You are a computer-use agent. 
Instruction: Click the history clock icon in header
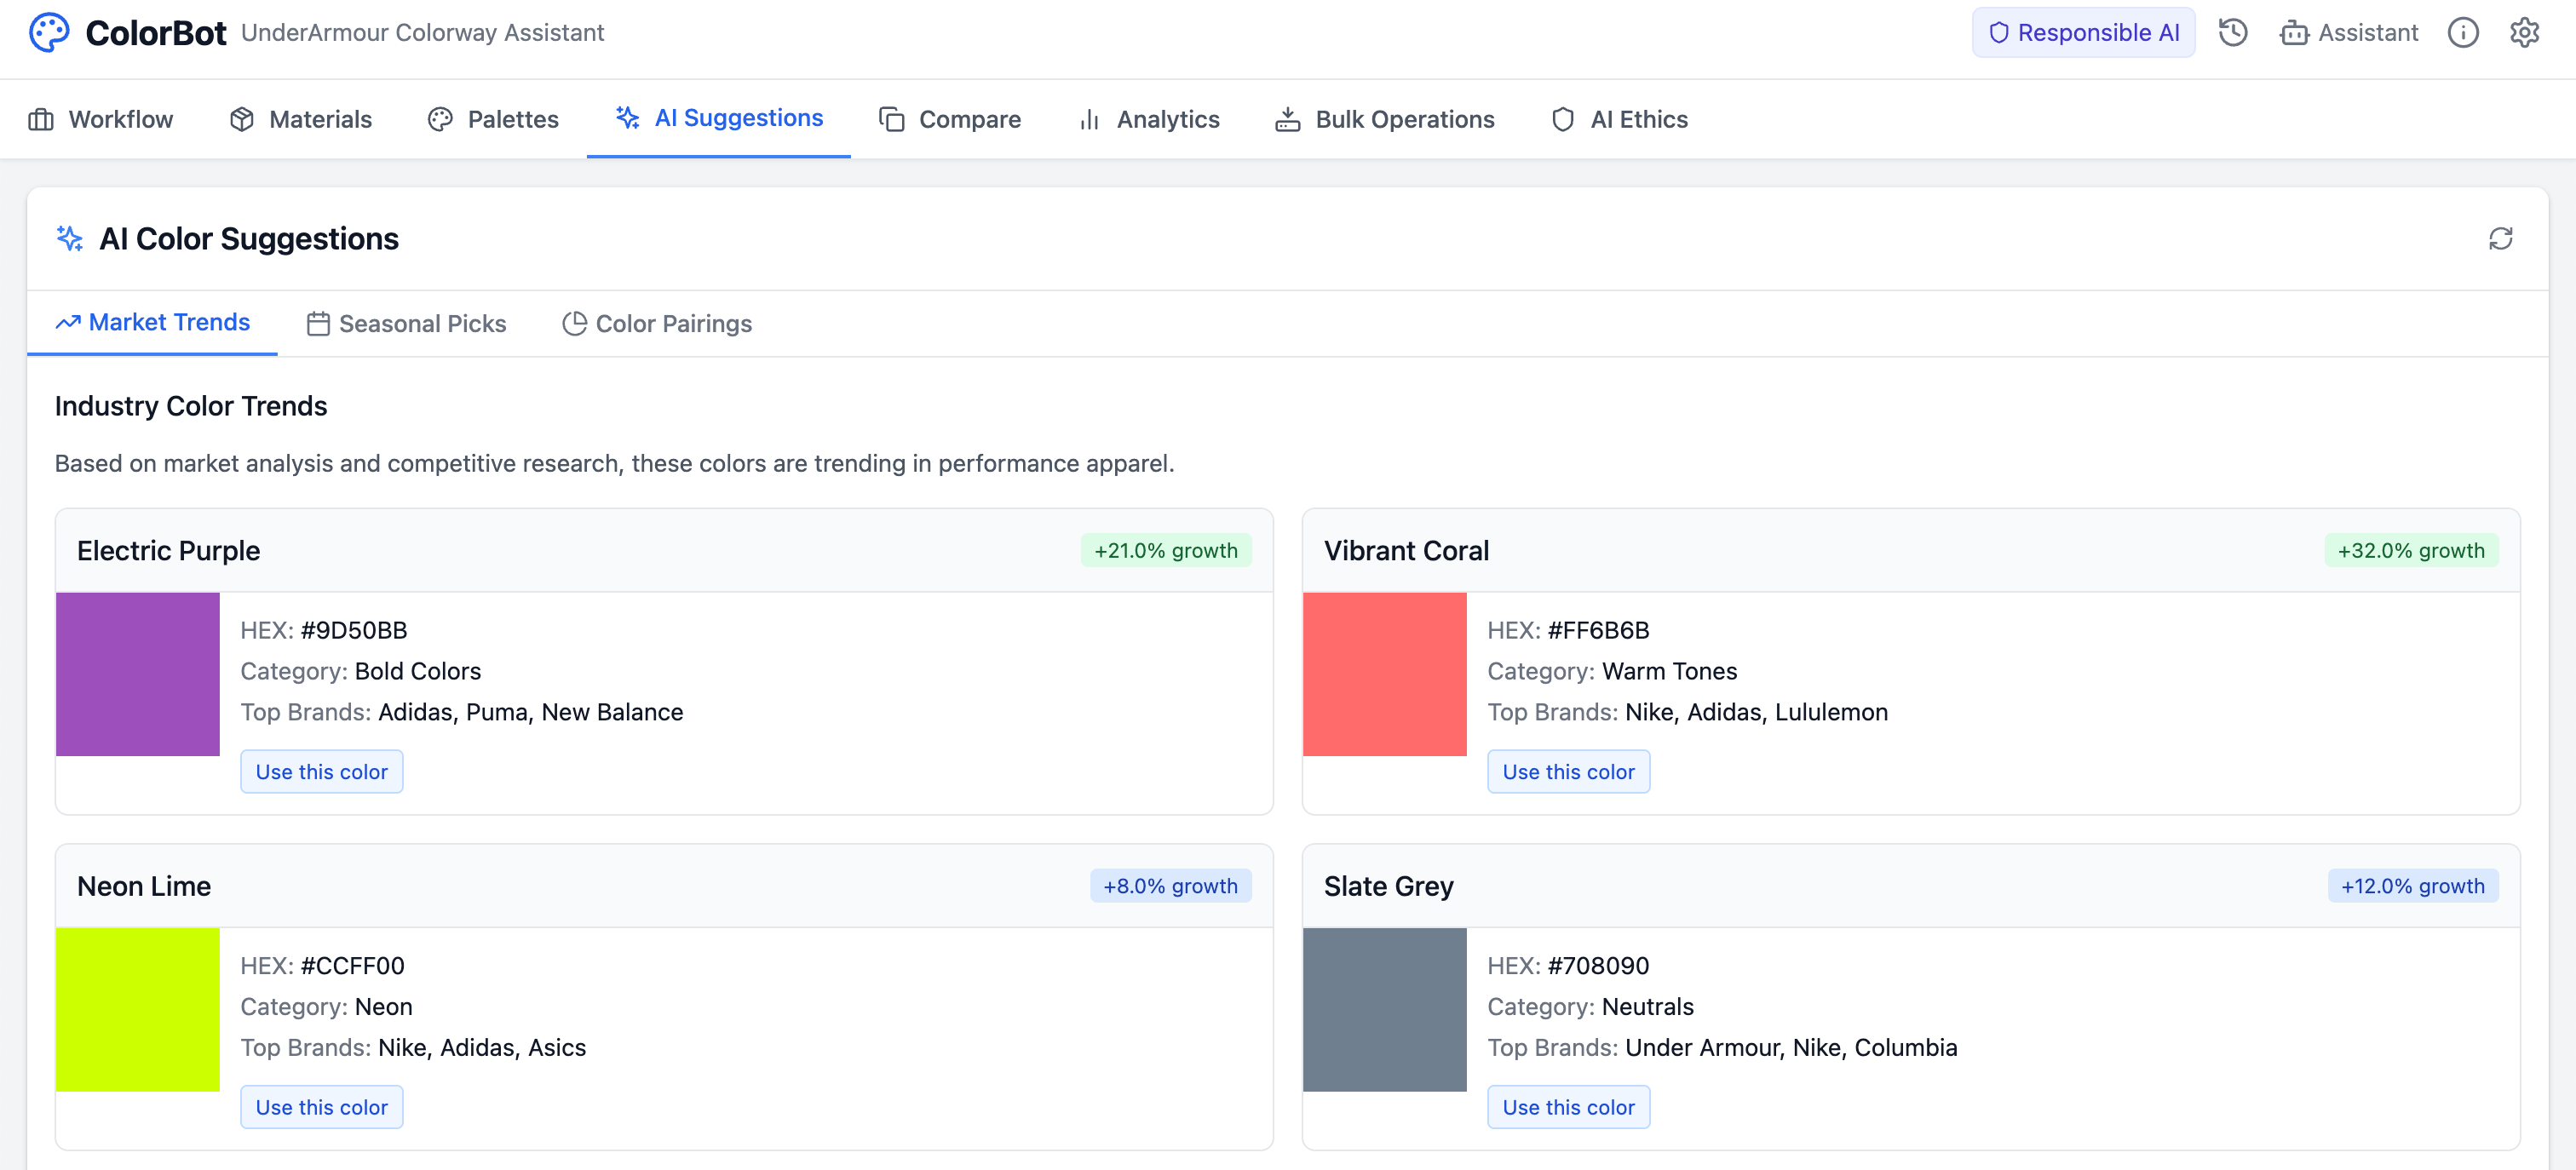(2232, 33)
